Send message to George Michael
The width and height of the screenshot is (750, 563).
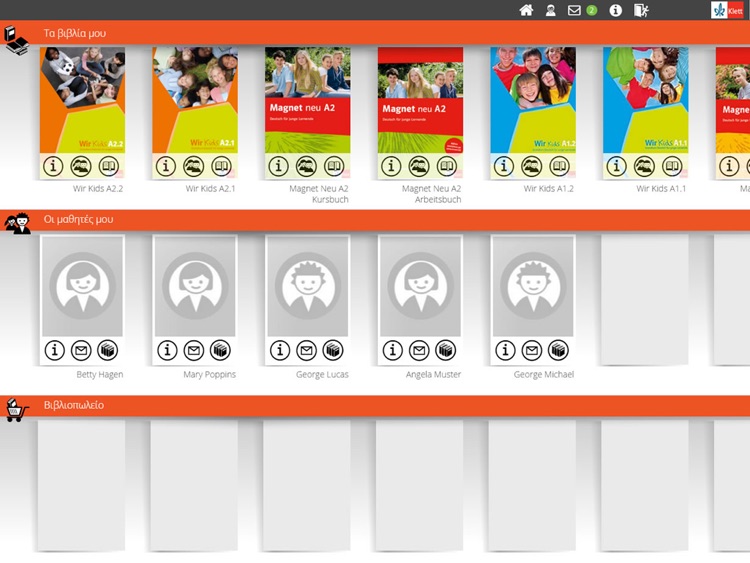pos(532,351)
